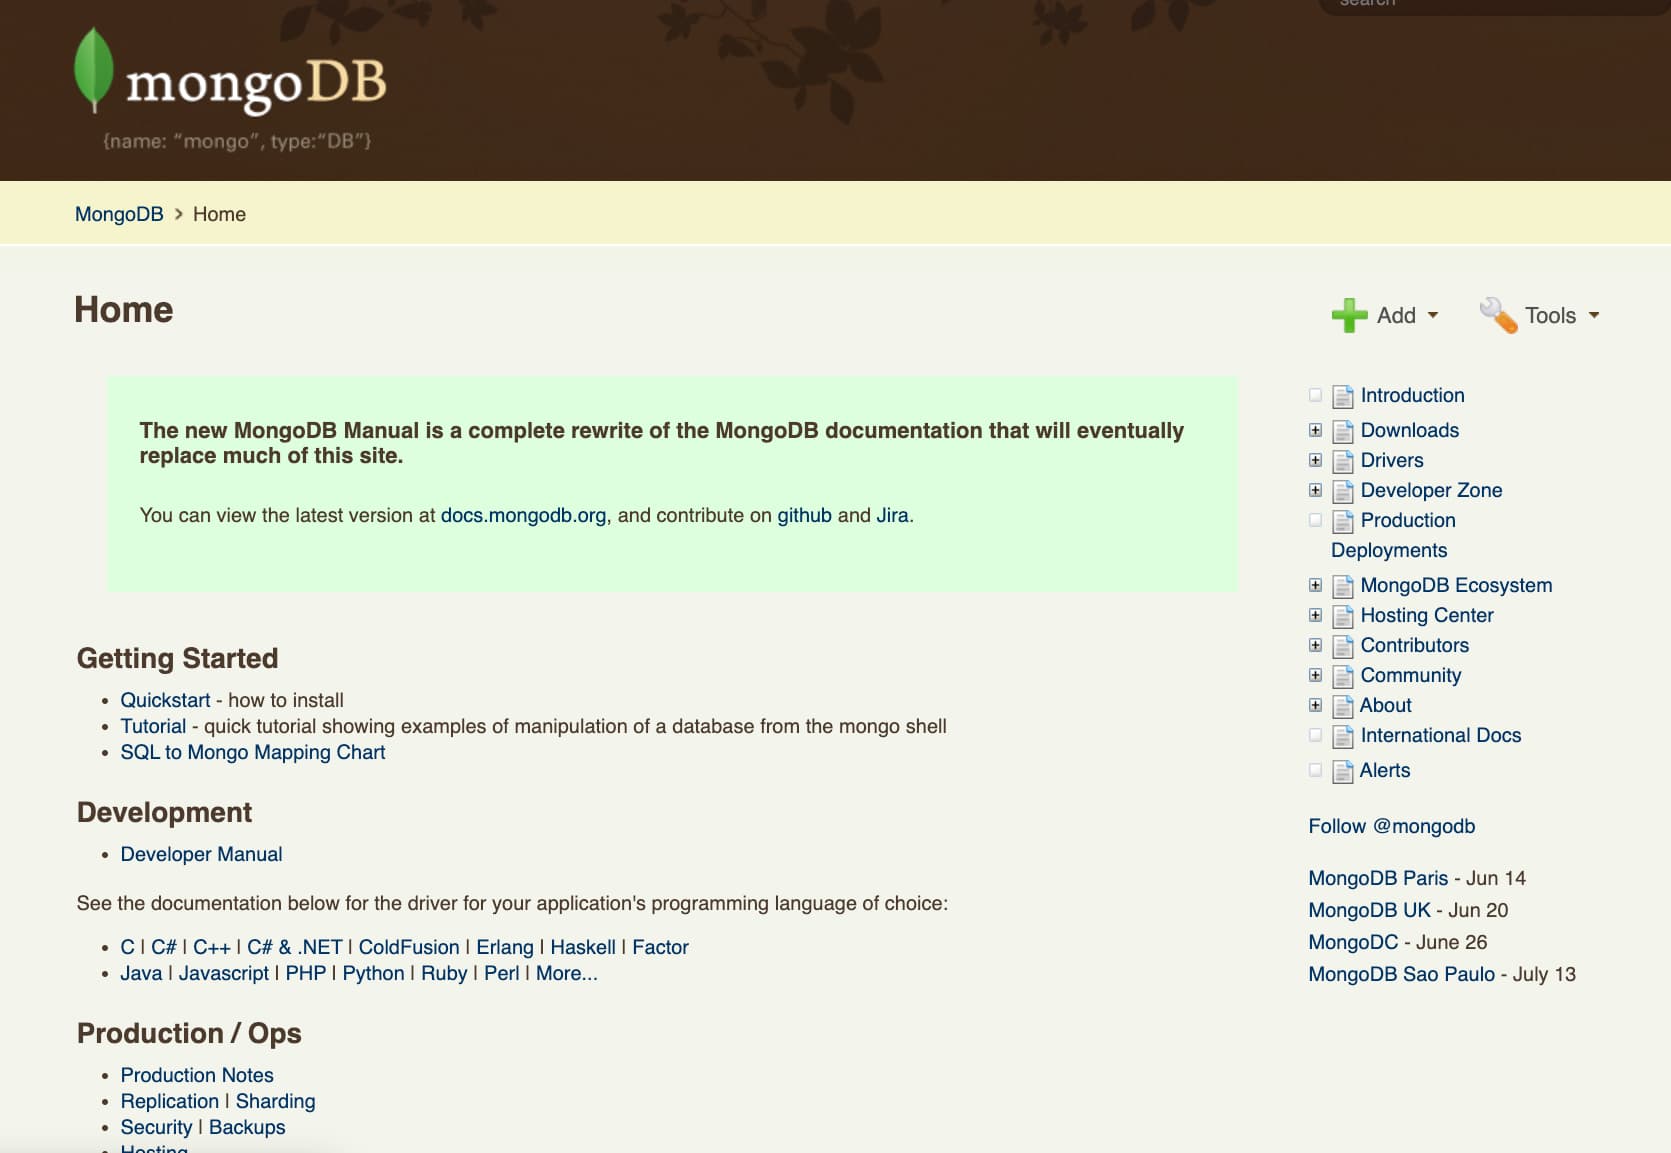Click the page icon beside Developer Zone
Image resolution: width=1671 pixels, height=1153 pixels.
click(1341, 490)
